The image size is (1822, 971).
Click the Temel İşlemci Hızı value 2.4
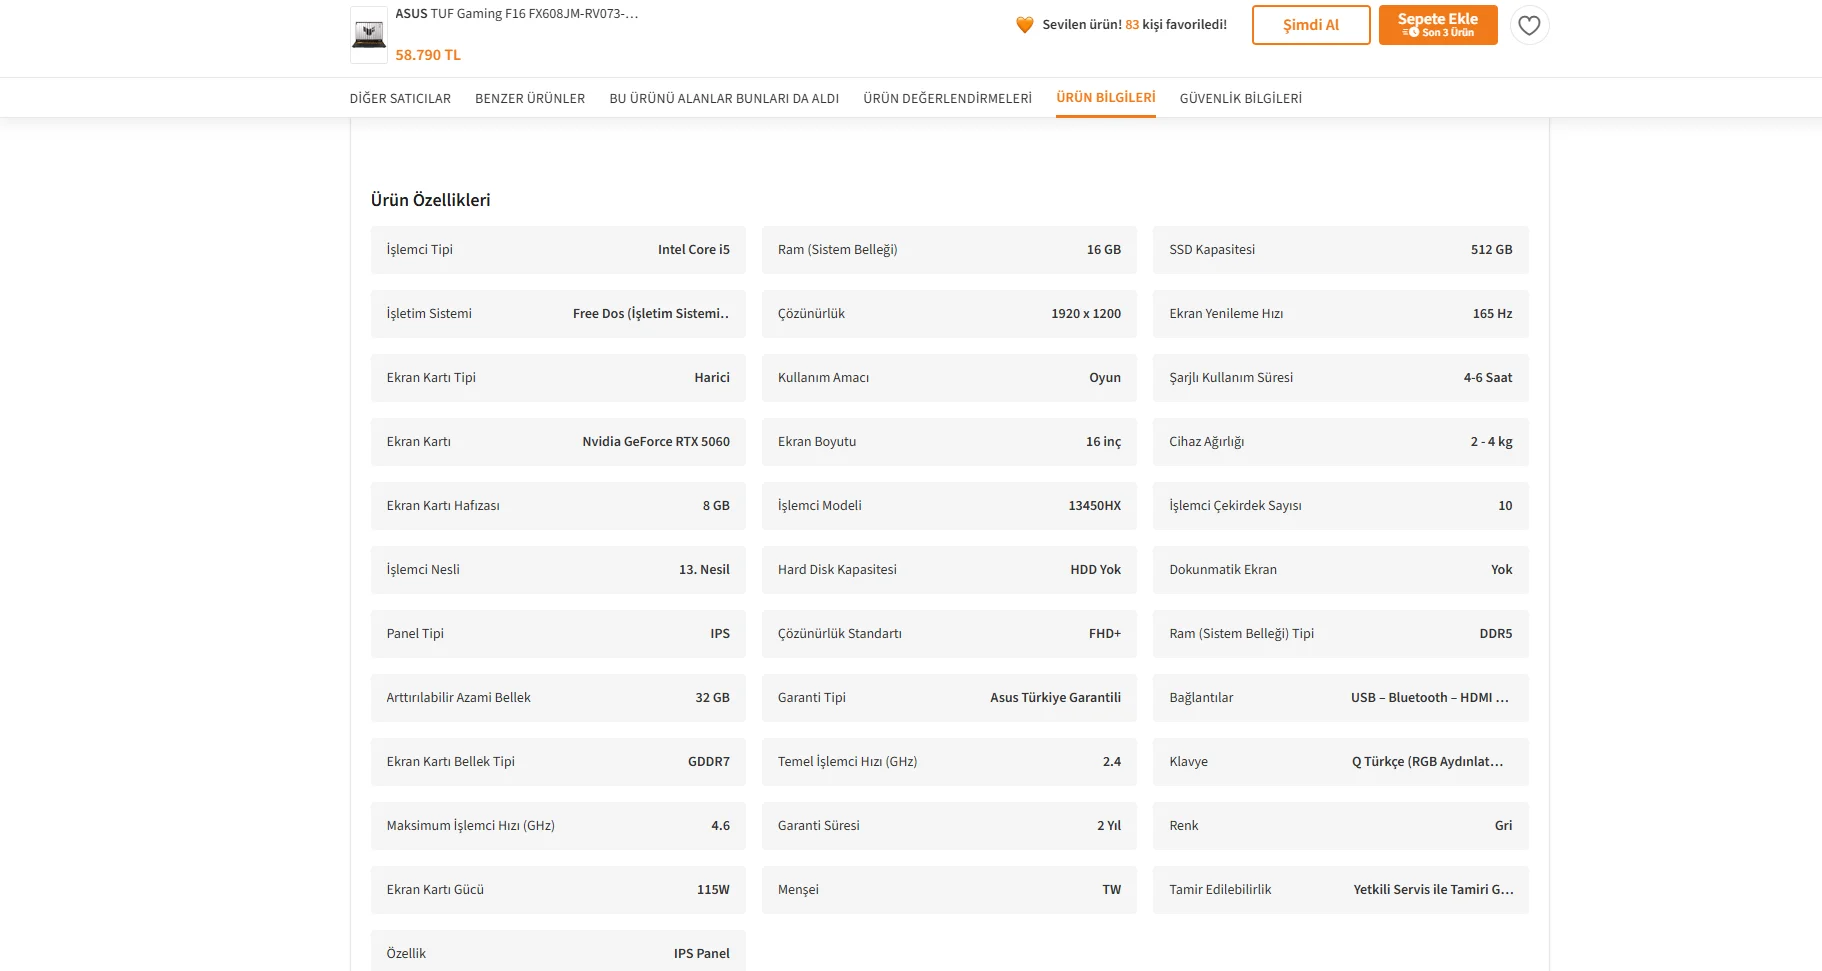click(1112, 762)
